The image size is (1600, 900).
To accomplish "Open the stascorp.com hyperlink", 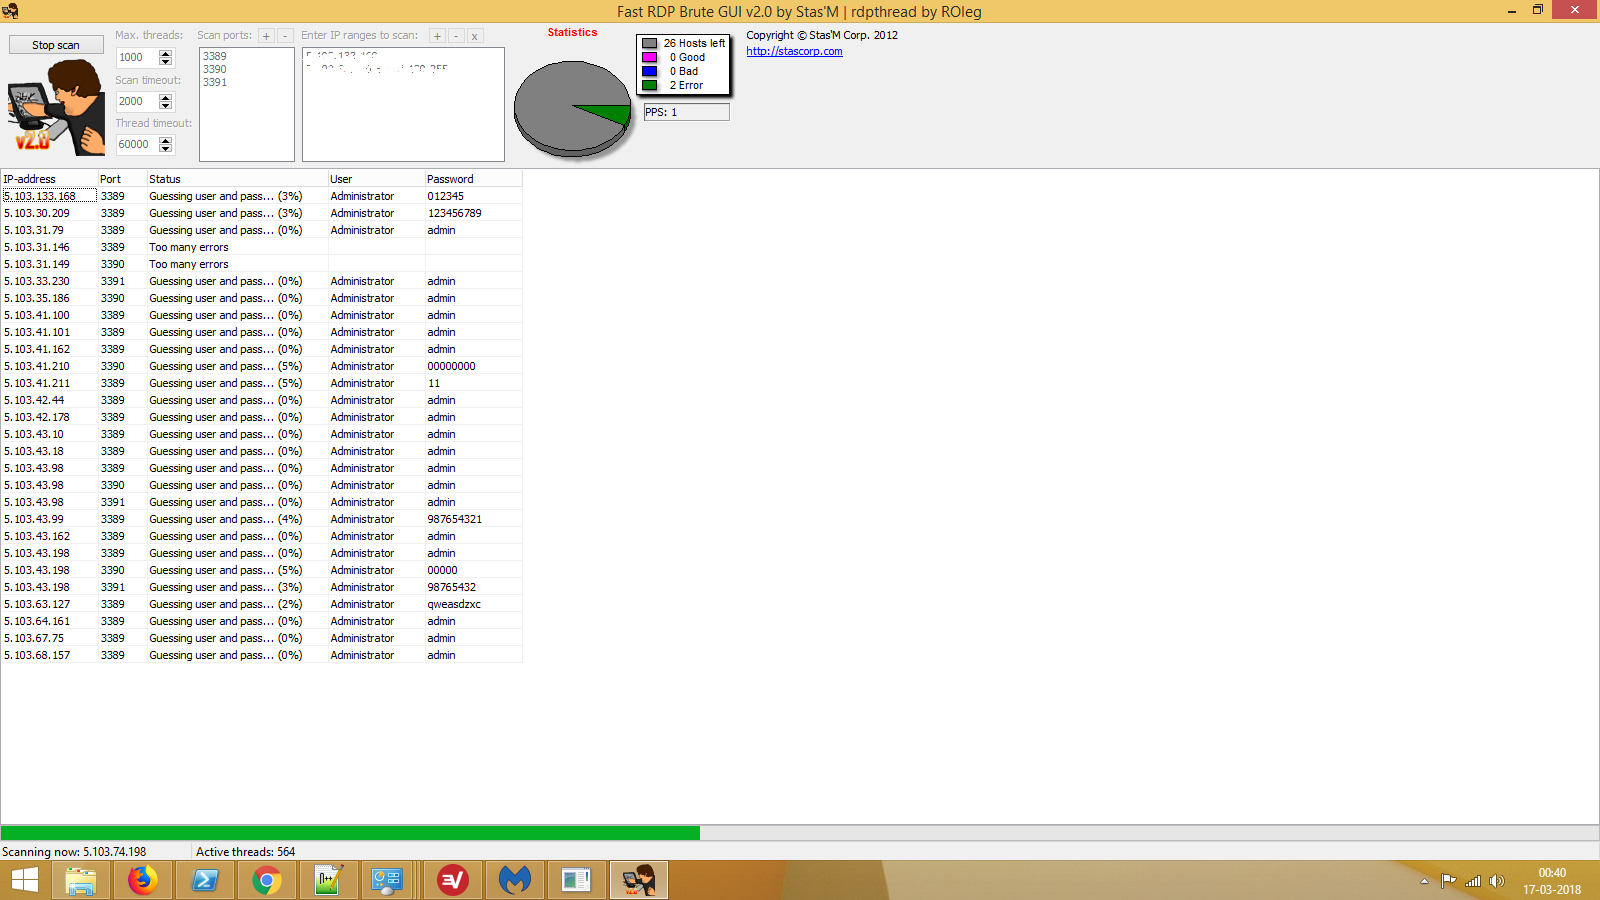I will point(794,51).
